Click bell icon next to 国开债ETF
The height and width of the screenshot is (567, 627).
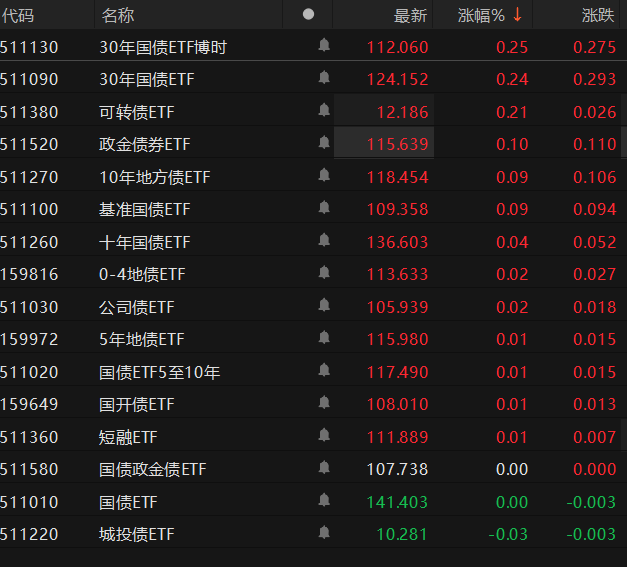[x=324, y=402]
